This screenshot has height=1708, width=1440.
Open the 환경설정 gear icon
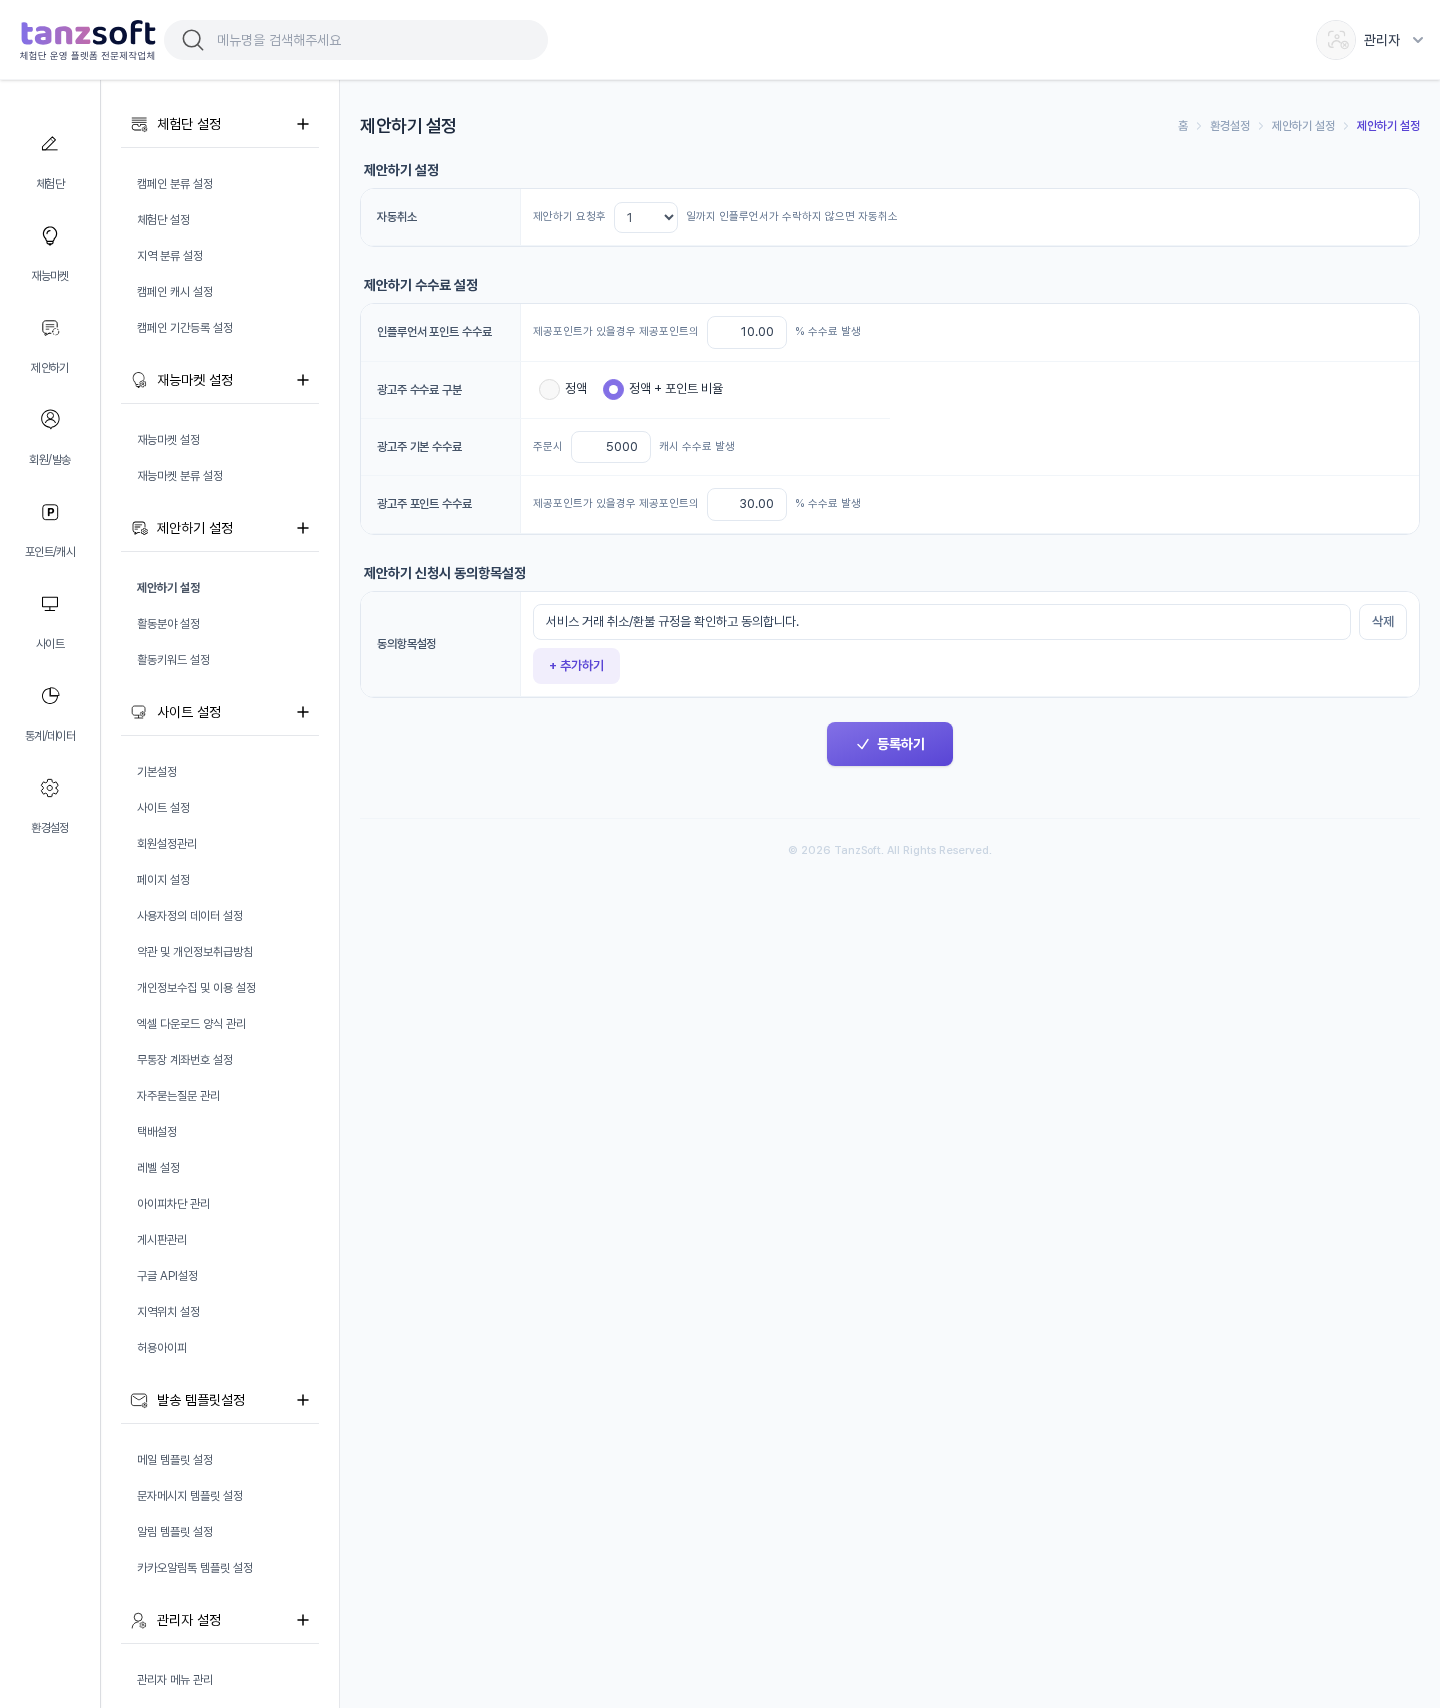50,788
